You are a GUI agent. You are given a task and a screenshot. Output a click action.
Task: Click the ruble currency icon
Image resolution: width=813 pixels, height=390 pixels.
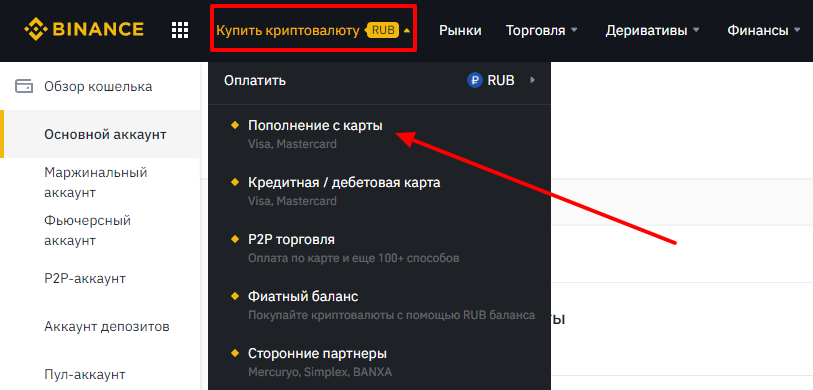474,80
